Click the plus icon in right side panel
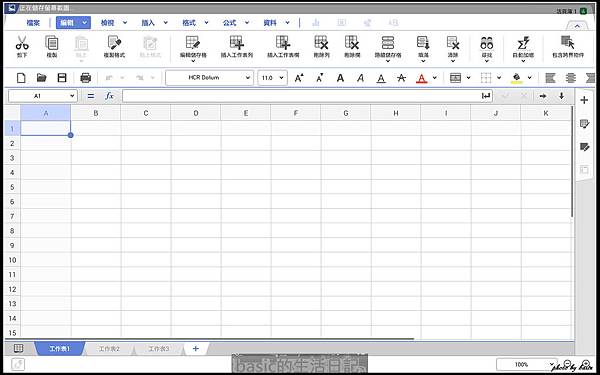The width and height of the screenshot is (600, 375). tap(584, 100)
